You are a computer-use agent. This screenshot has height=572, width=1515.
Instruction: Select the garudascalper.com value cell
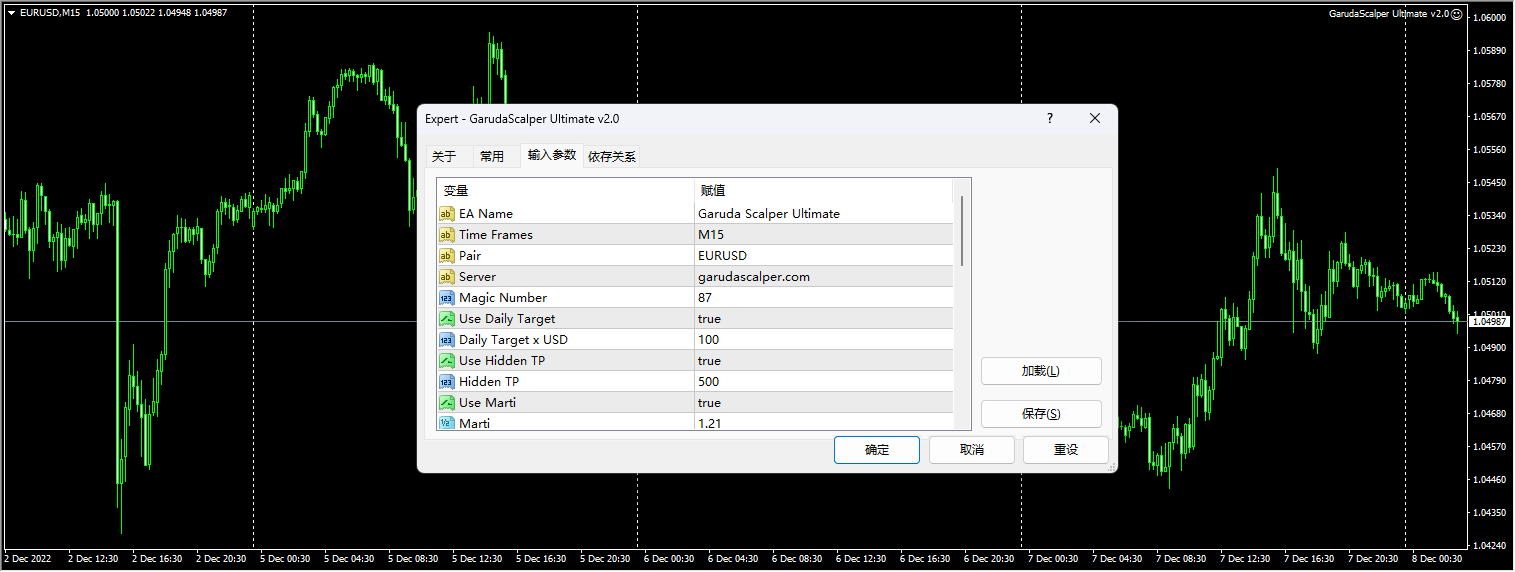(x=823, y=277)
